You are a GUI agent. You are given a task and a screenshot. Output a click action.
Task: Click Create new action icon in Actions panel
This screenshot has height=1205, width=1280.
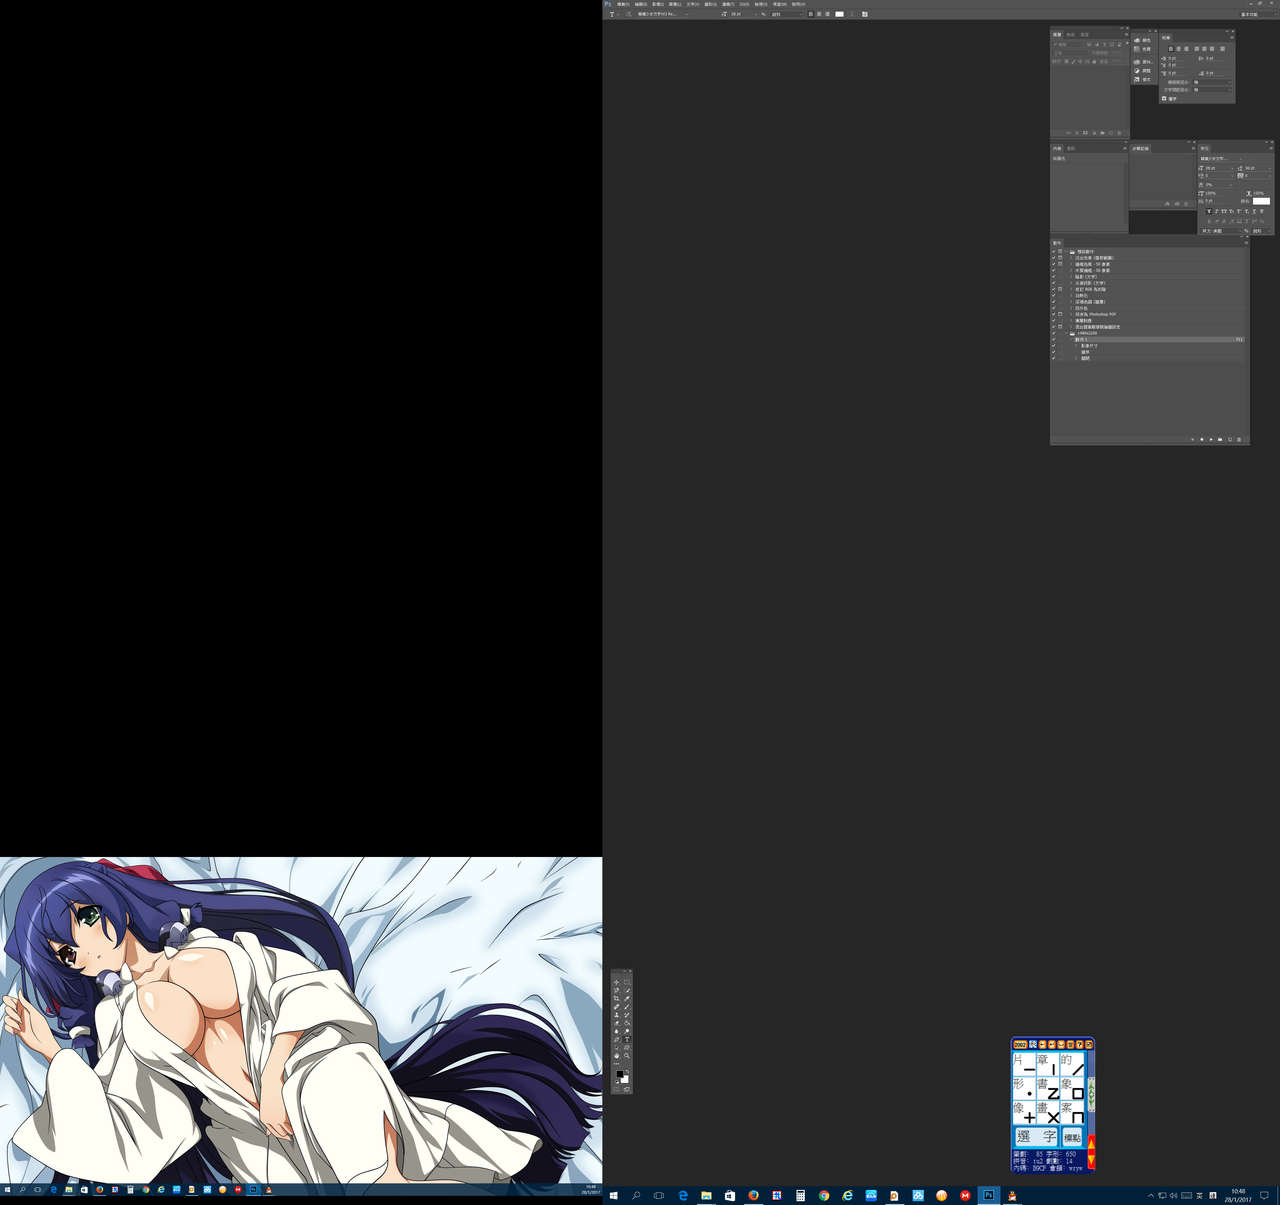[1230, 439]
